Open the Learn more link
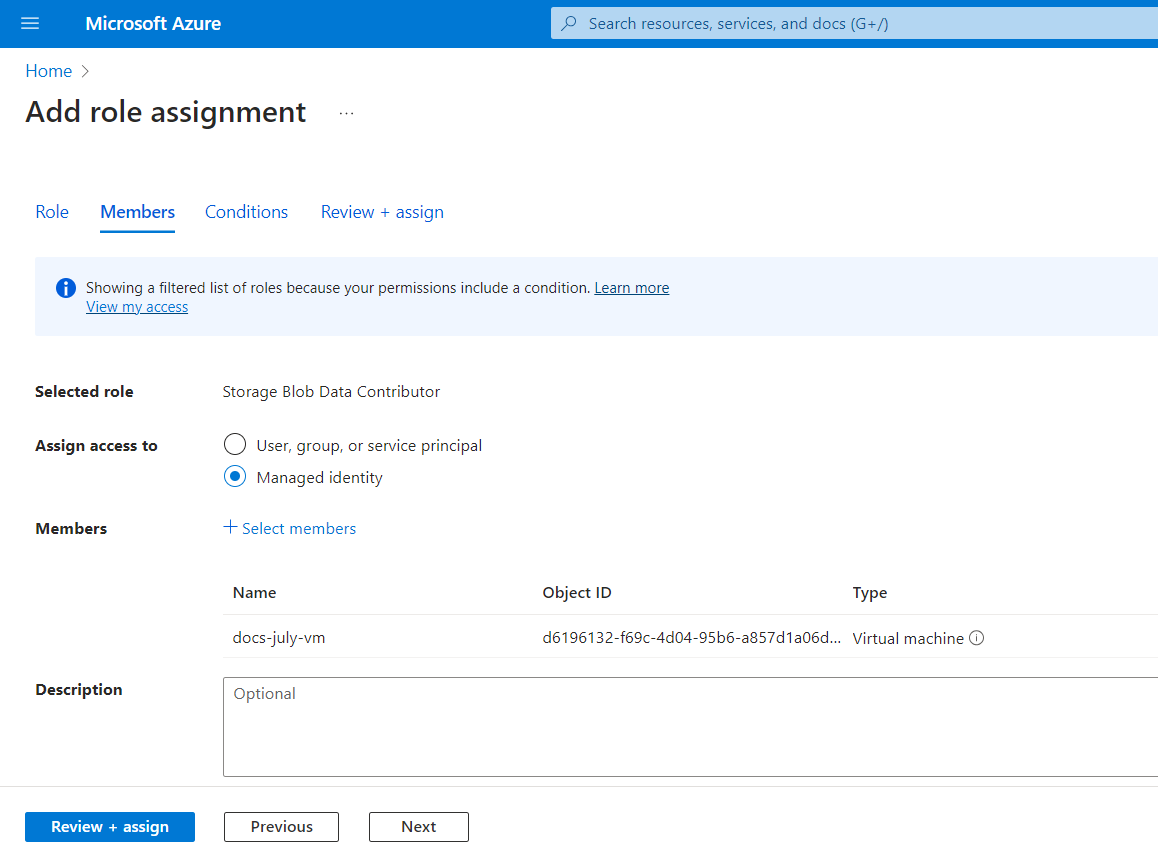This screenshot has width=1158, height=860. pos(632,288)
